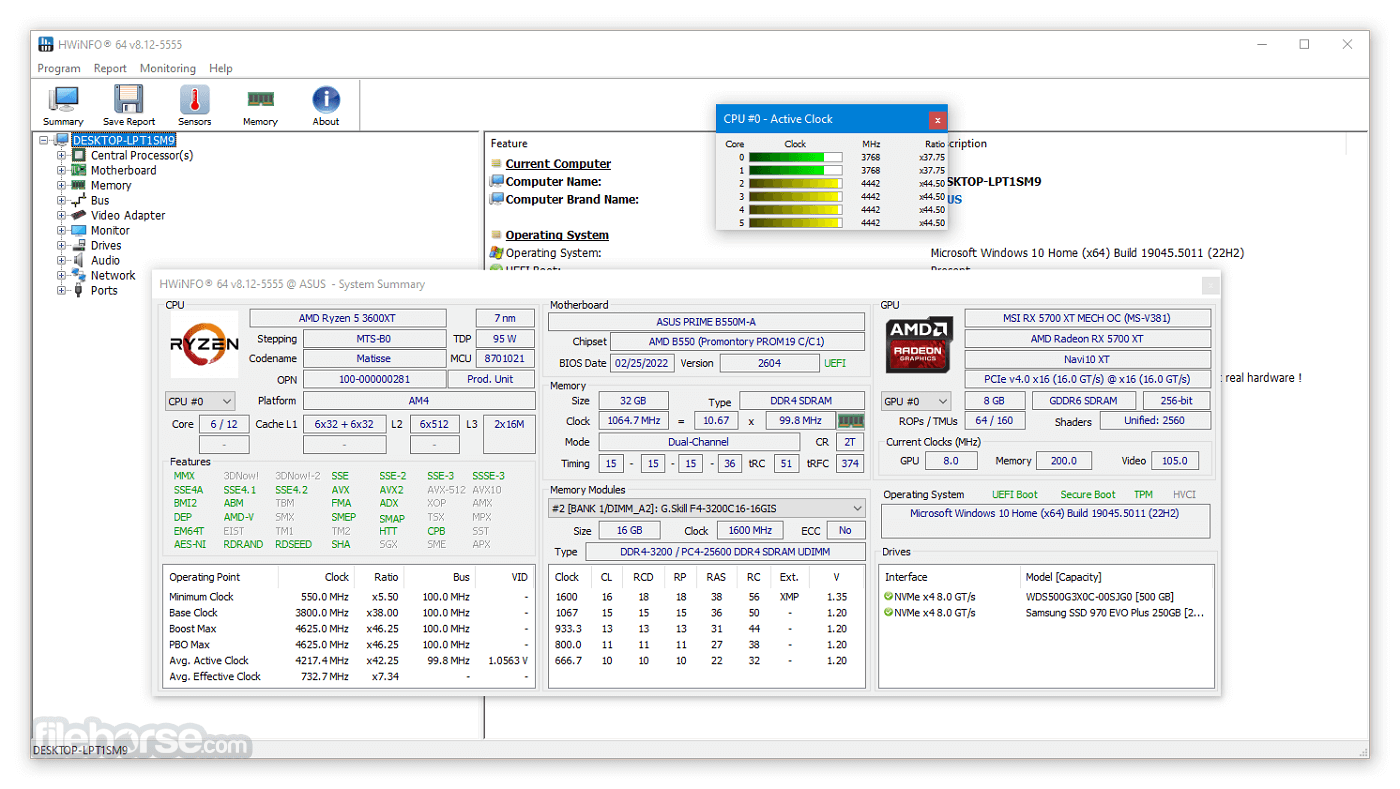
Task: Close the CPU #0 Active Clock window
Action: pos(937,119)
